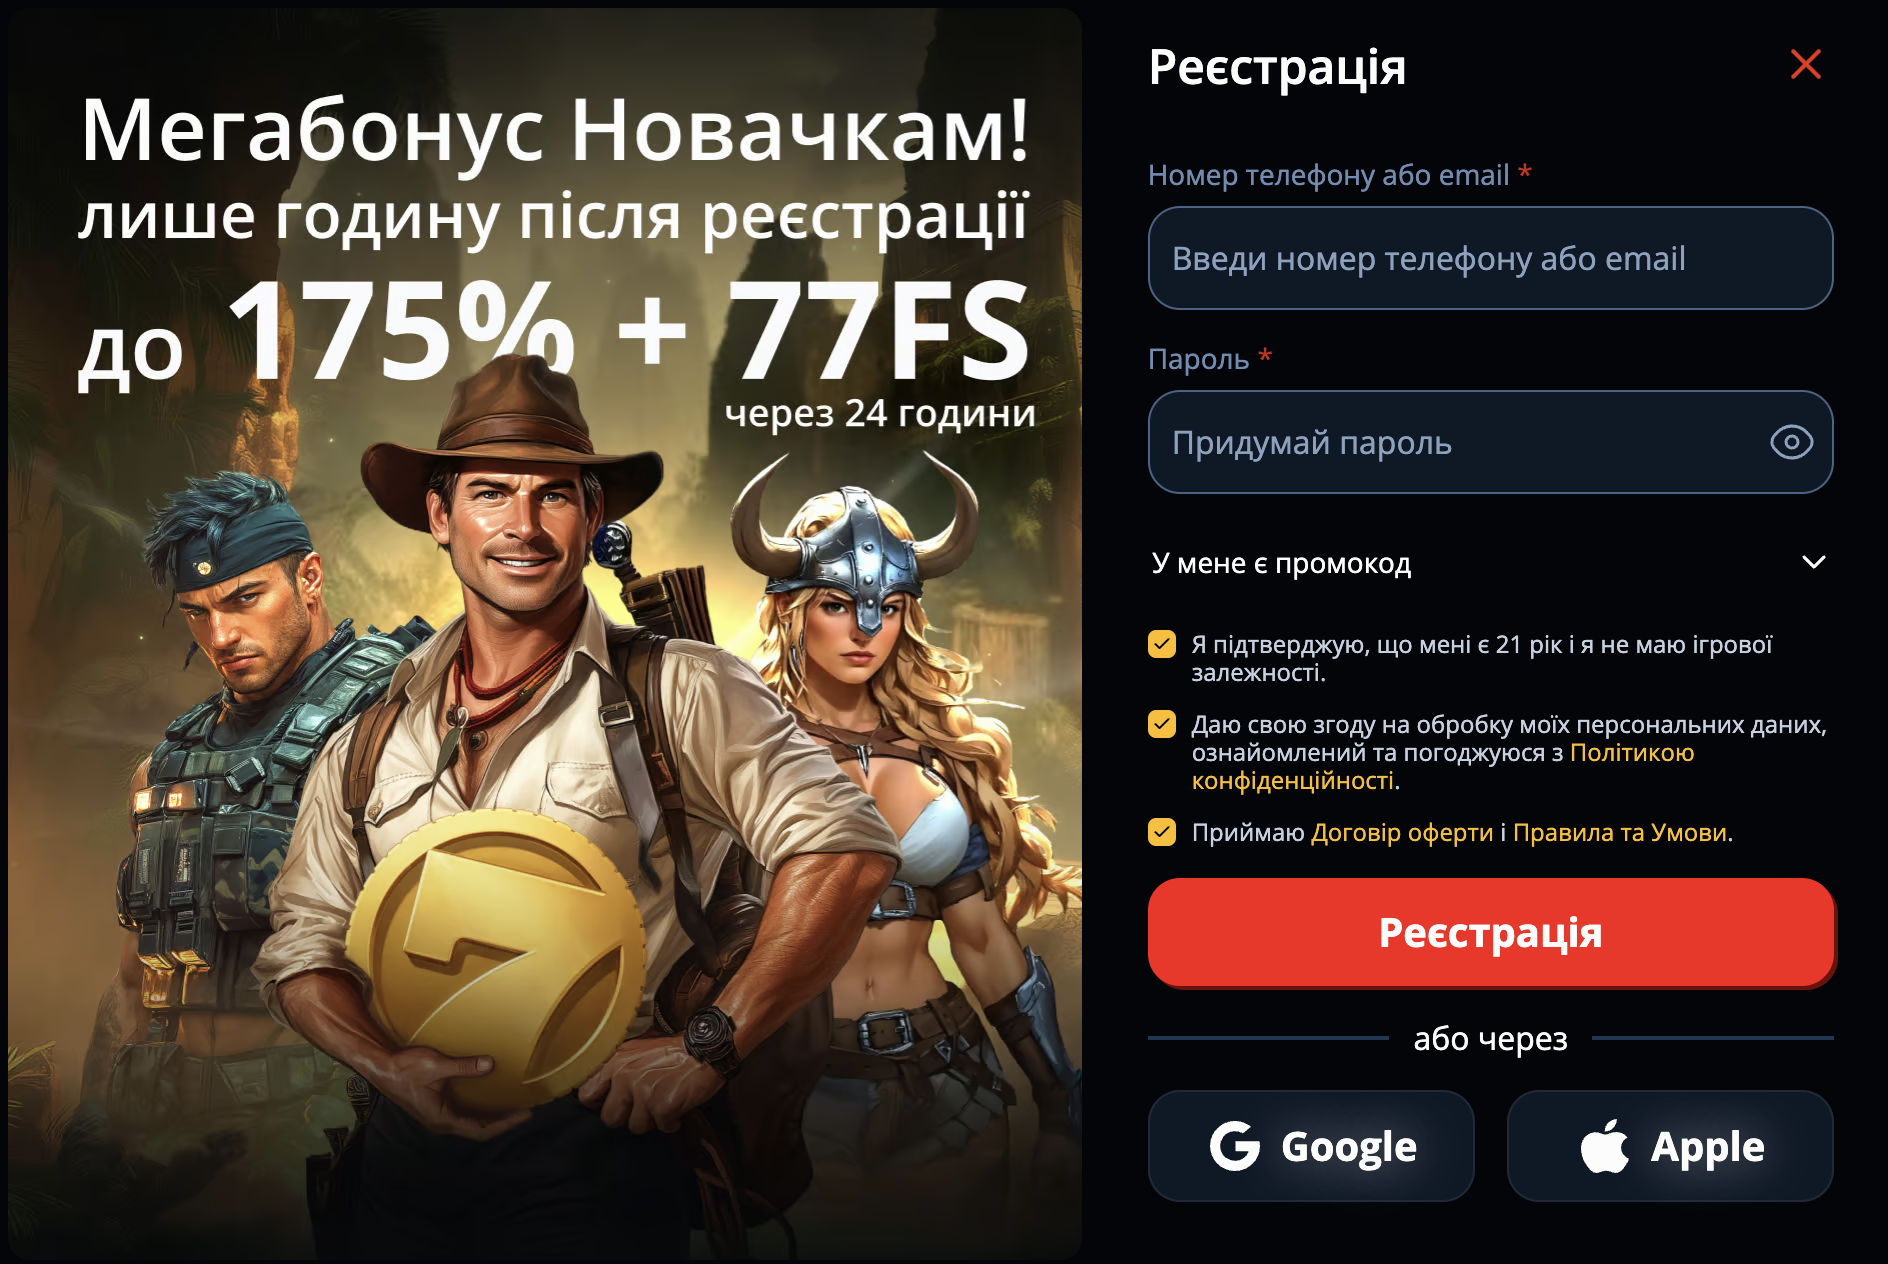This screenshot has width=1888, height=1264.
Task: Show password using the eye icon
Action: tap(1791, 442)
